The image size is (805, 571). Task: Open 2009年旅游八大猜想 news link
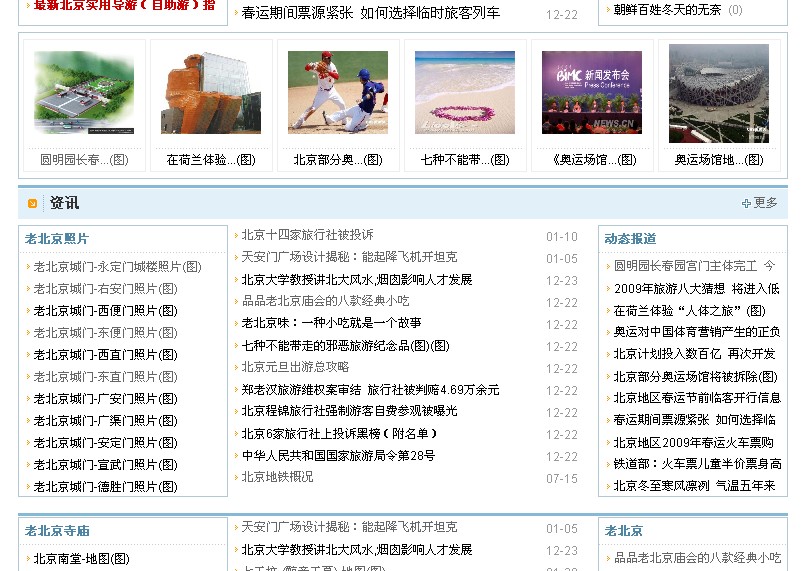pyautogui.click(x=696, y=289)
